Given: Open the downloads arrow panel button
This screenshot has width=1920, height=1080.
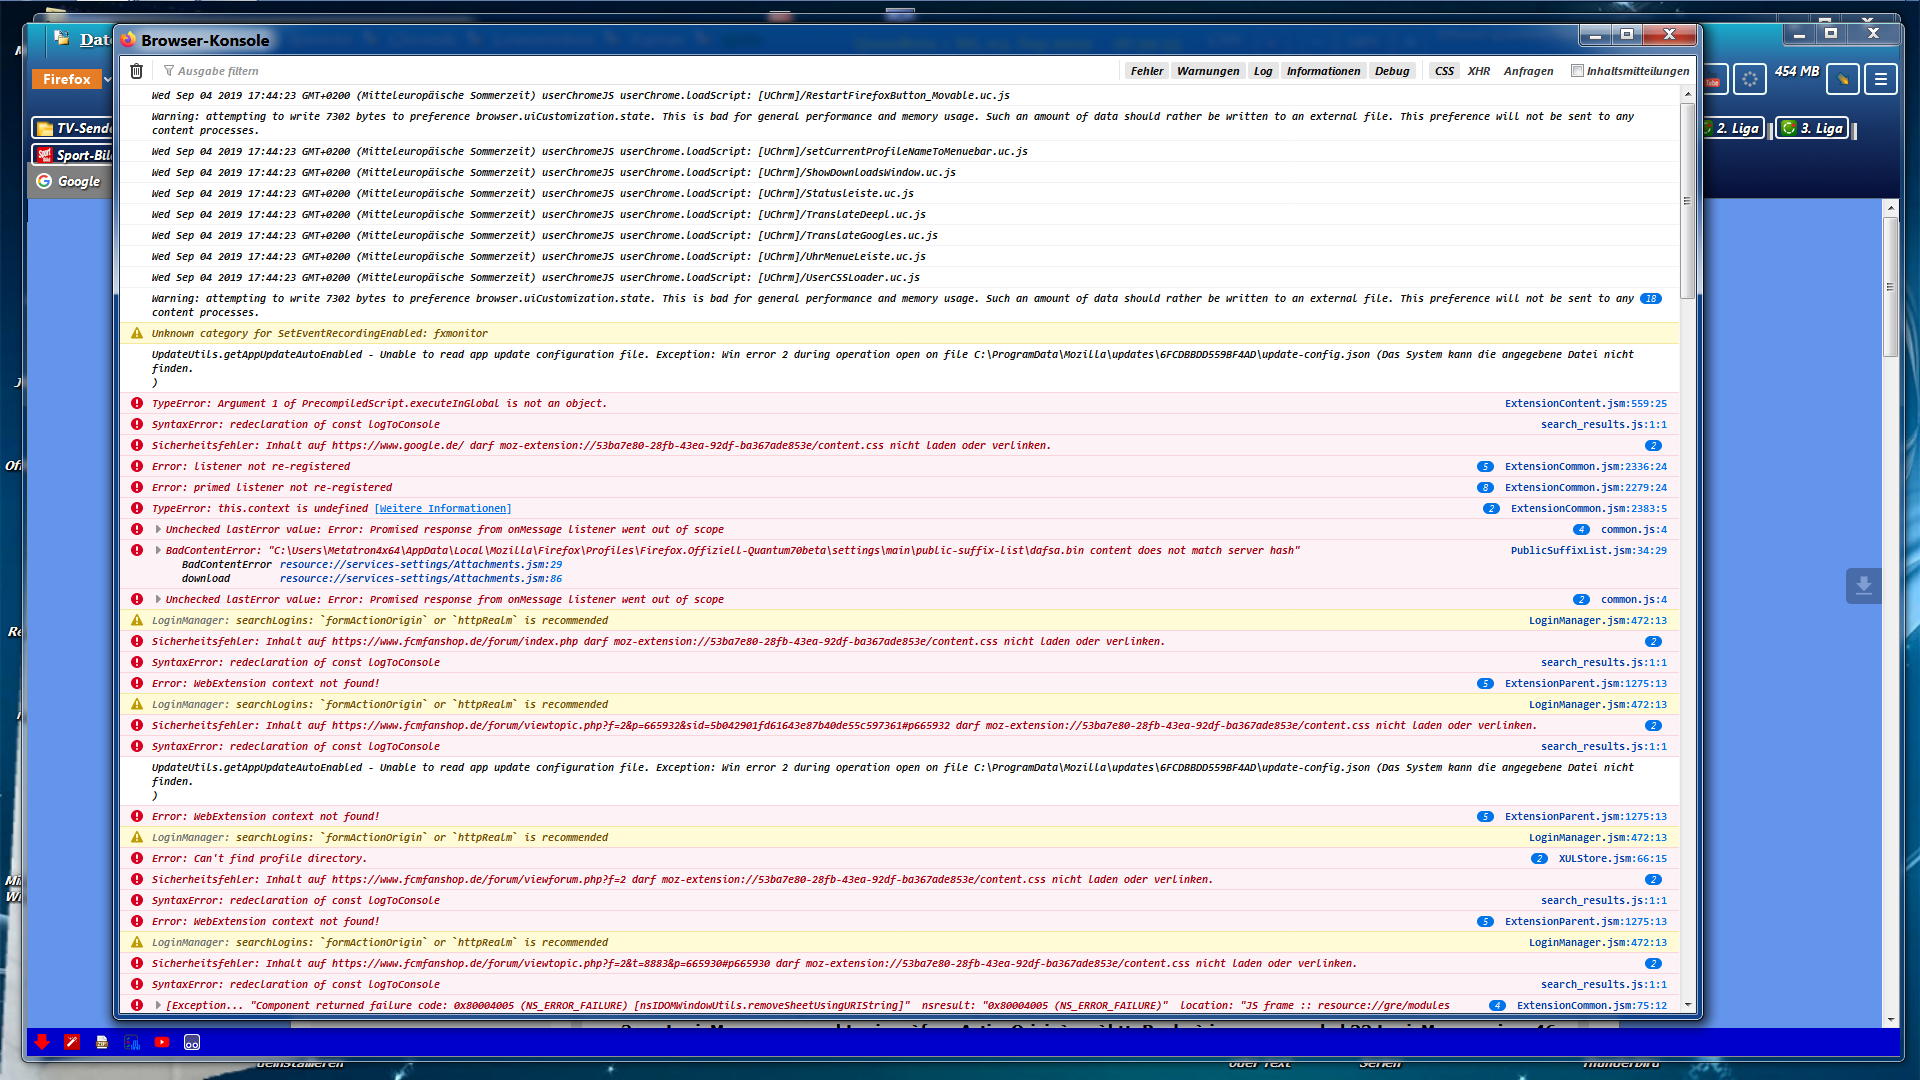Looking at the screenshot, I should [x=1863, y=586].
